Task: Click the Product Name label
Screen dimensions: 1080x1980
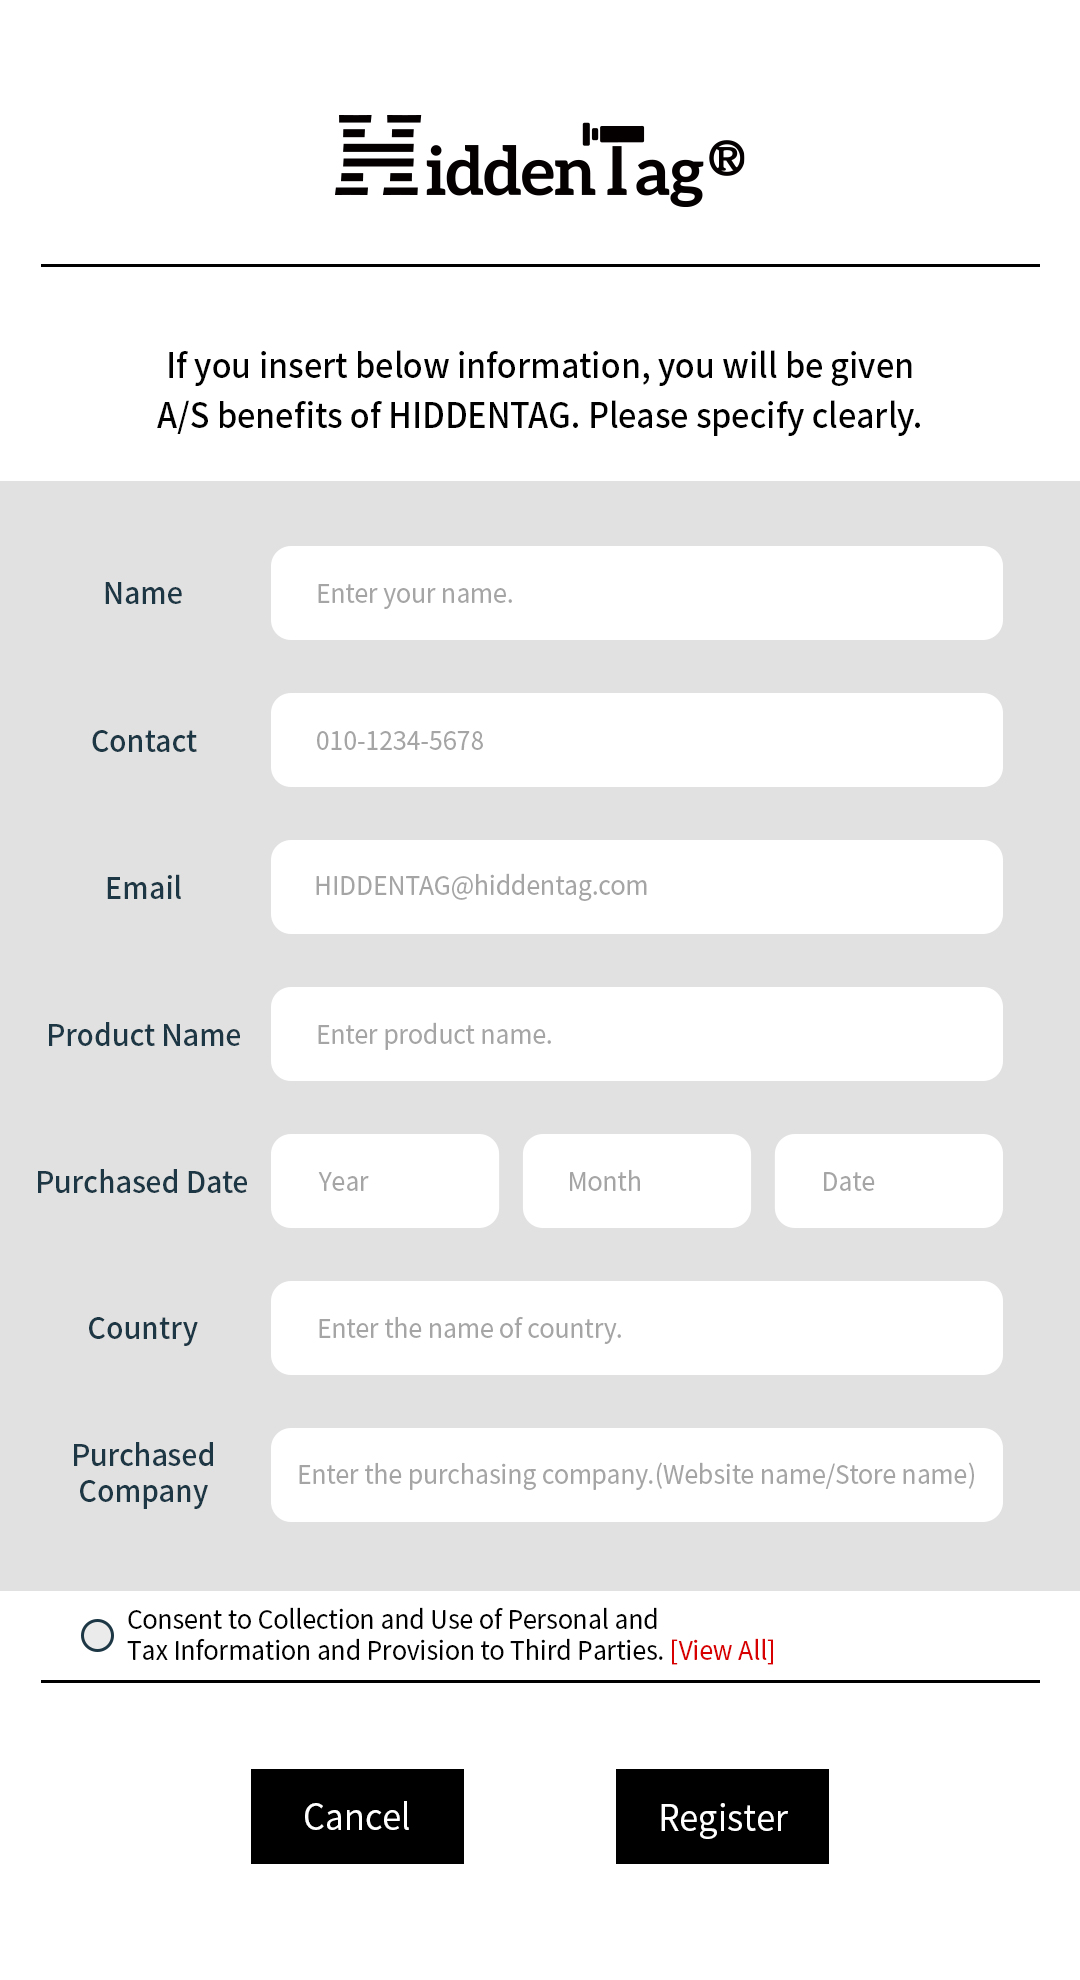Action: [144, 1035]
